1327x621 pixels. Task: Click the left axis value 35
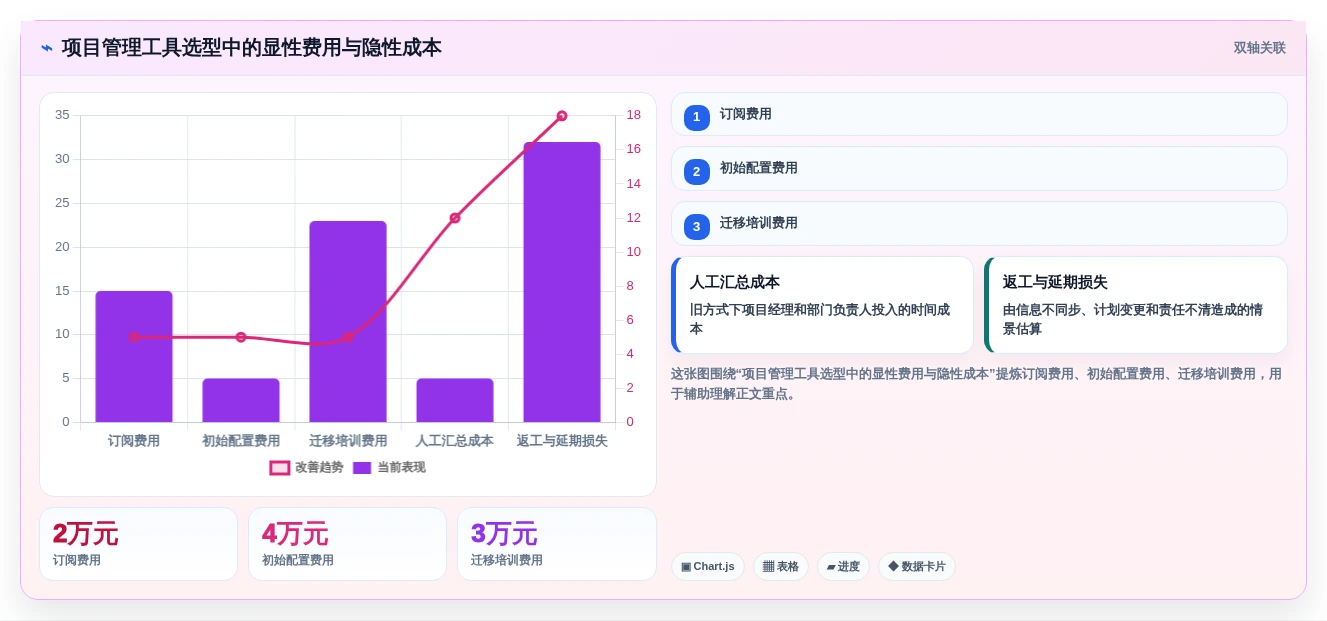click(62, 115)
